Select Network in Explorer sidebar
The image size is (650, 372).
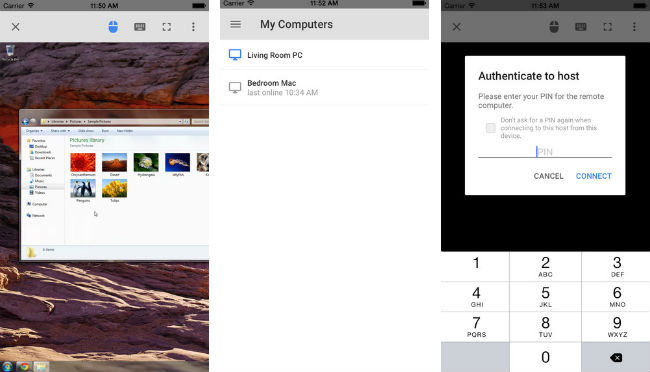click(36, 216)
